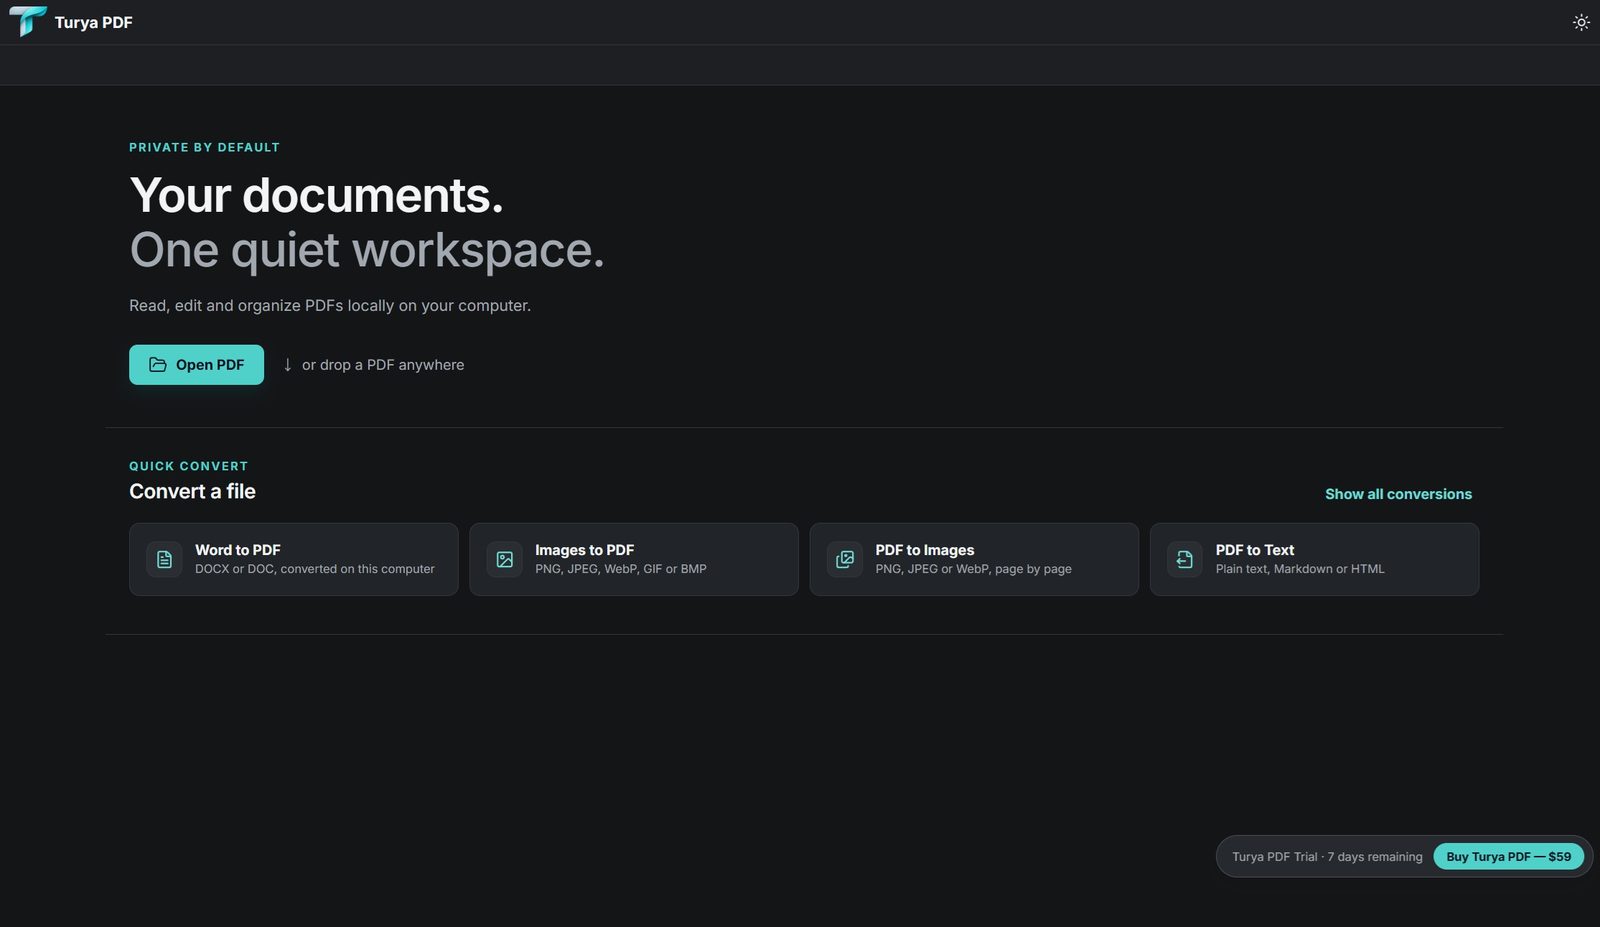This screenshot has width=1600, height=927.
Task: Click the 'PRIVATE BY DEFAULT' label
Action: click(x=204, y=147)
